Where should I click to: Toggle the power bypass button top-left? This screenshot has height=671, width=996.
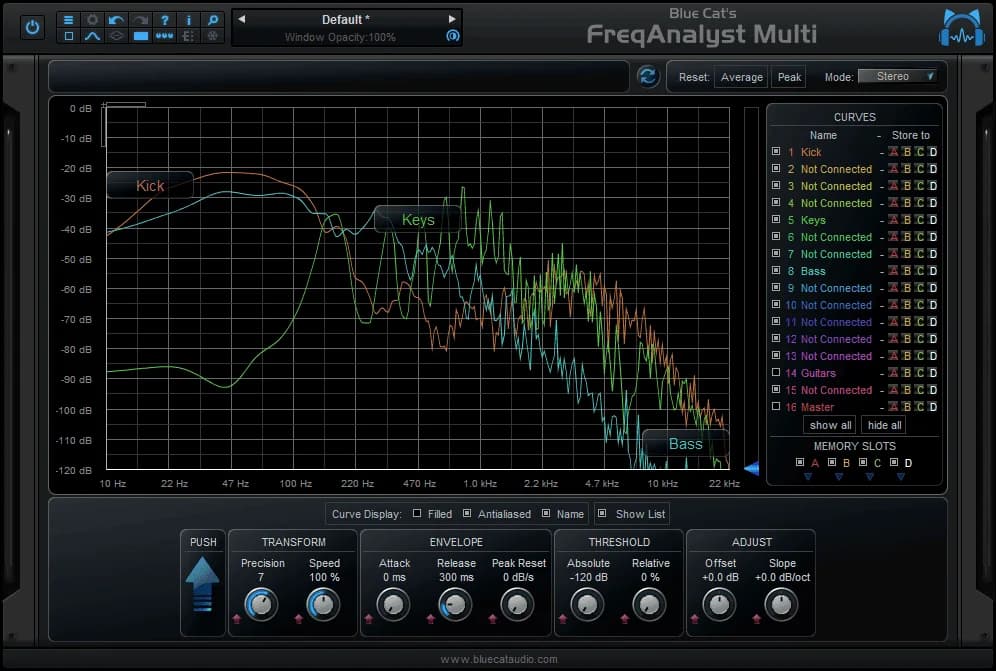point(31,28)
